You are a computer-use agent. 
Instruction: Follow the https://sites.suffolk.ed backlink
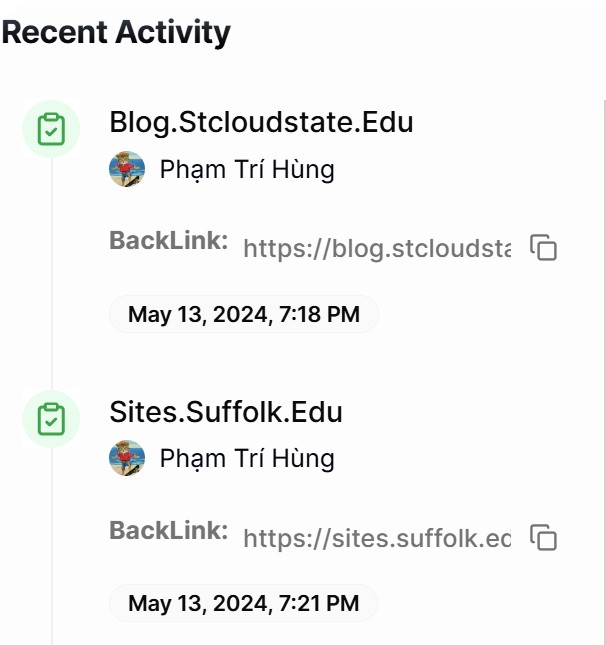click(x=377, y=539)
